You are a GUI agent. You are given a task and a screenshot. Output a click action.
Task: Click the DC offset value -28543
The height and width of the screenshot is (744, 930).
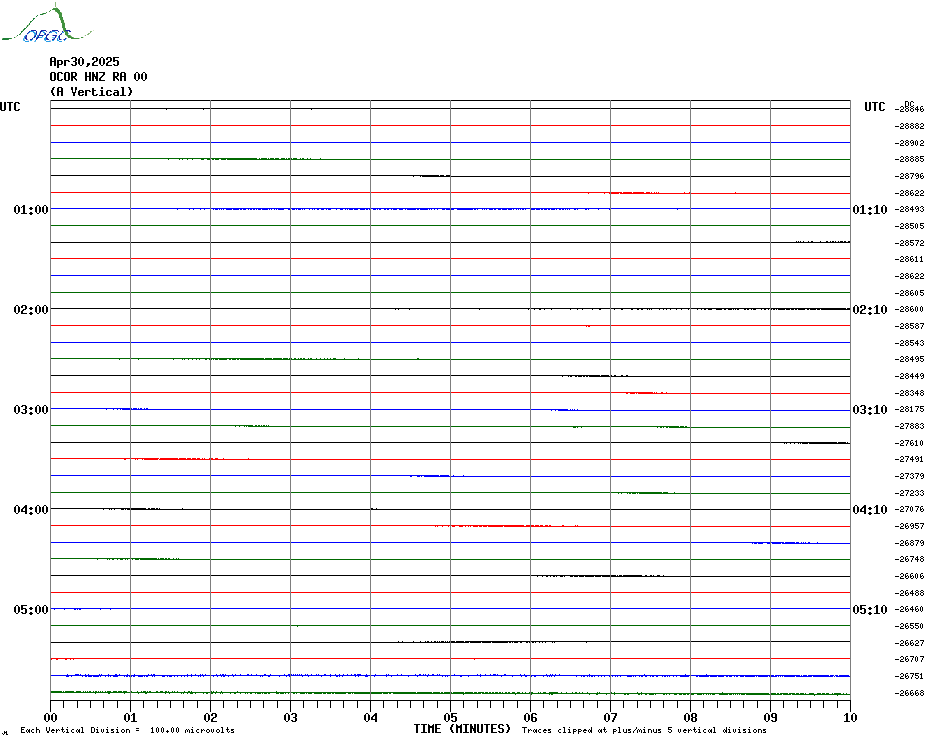(x=909, y=343)
